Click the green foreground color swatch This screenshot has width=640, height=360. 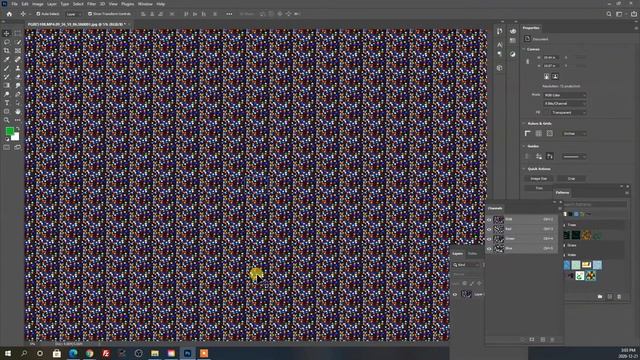pos(9,131)
